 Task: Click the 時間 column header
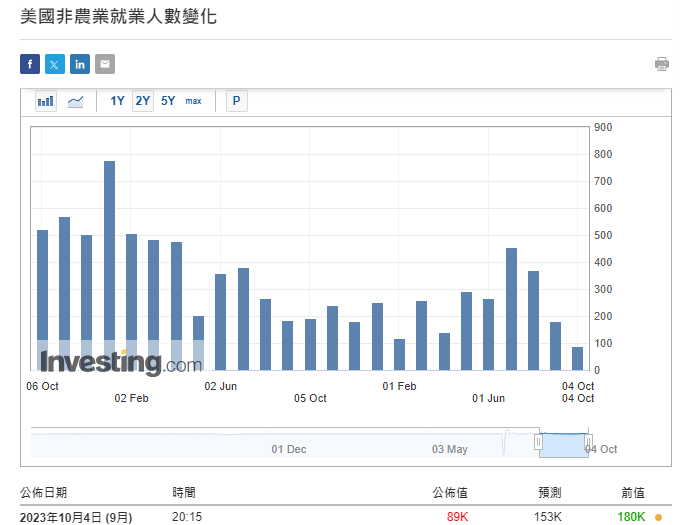click(x=184, y=493)
